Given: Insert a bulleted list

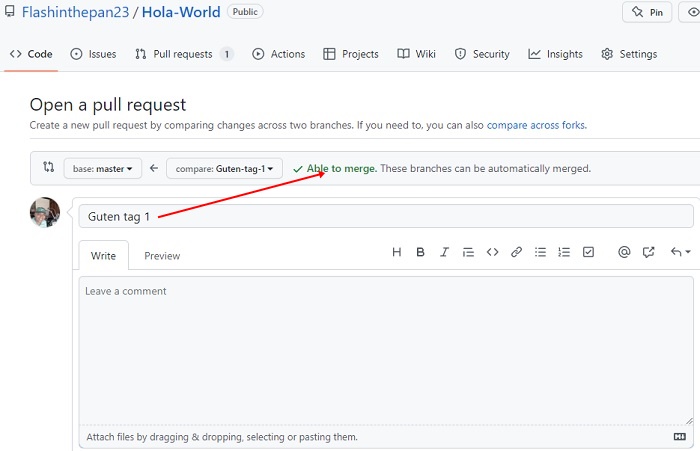Looking at the screenshot, I should (x=540, y=252).
